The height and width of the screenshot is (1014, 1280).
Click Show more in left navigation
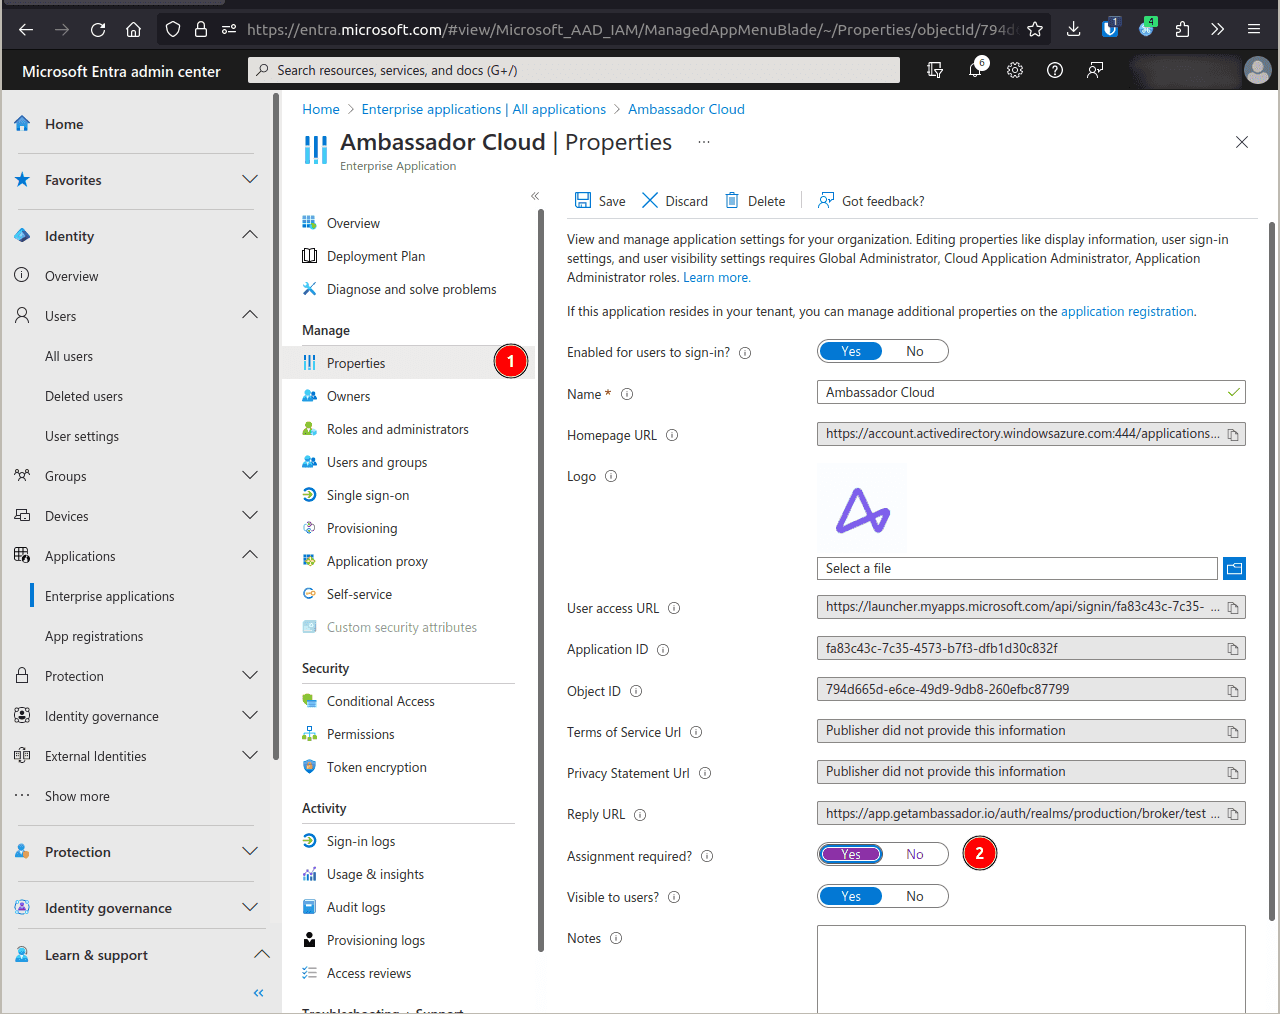(x=77, y=796)
